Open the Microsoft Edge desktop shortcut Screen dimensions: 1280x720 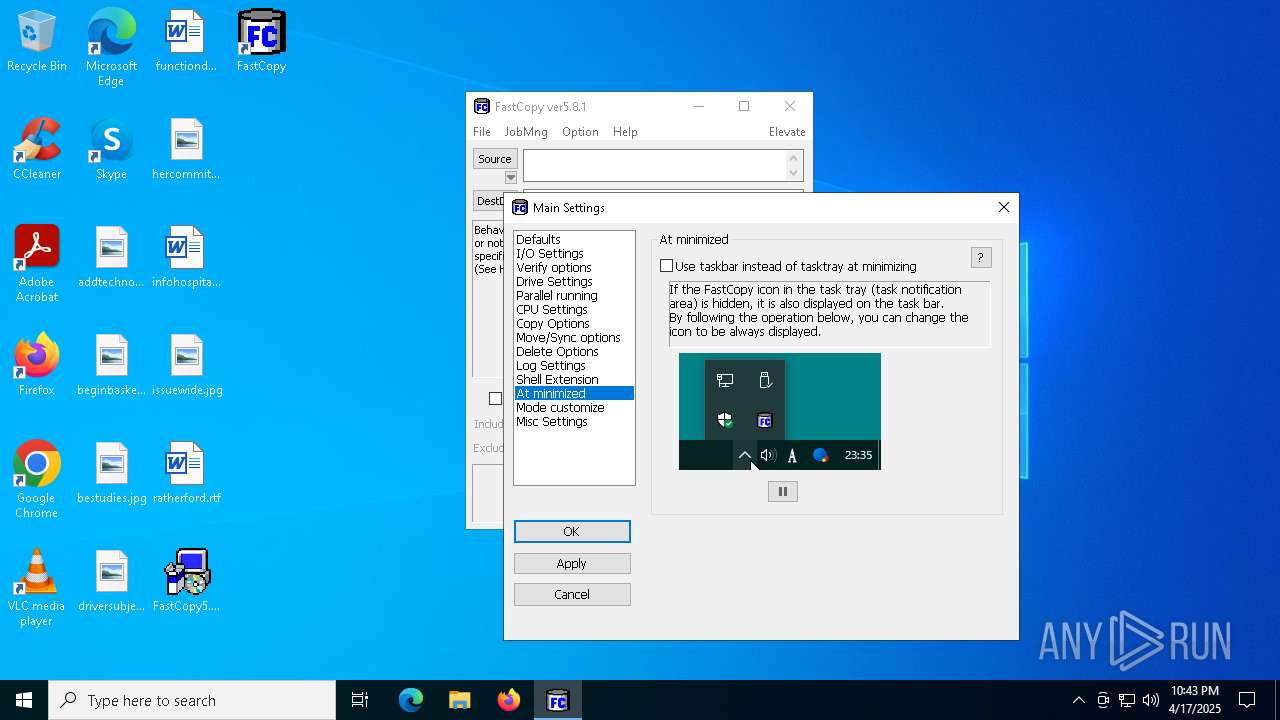click(x=111, y=48)
